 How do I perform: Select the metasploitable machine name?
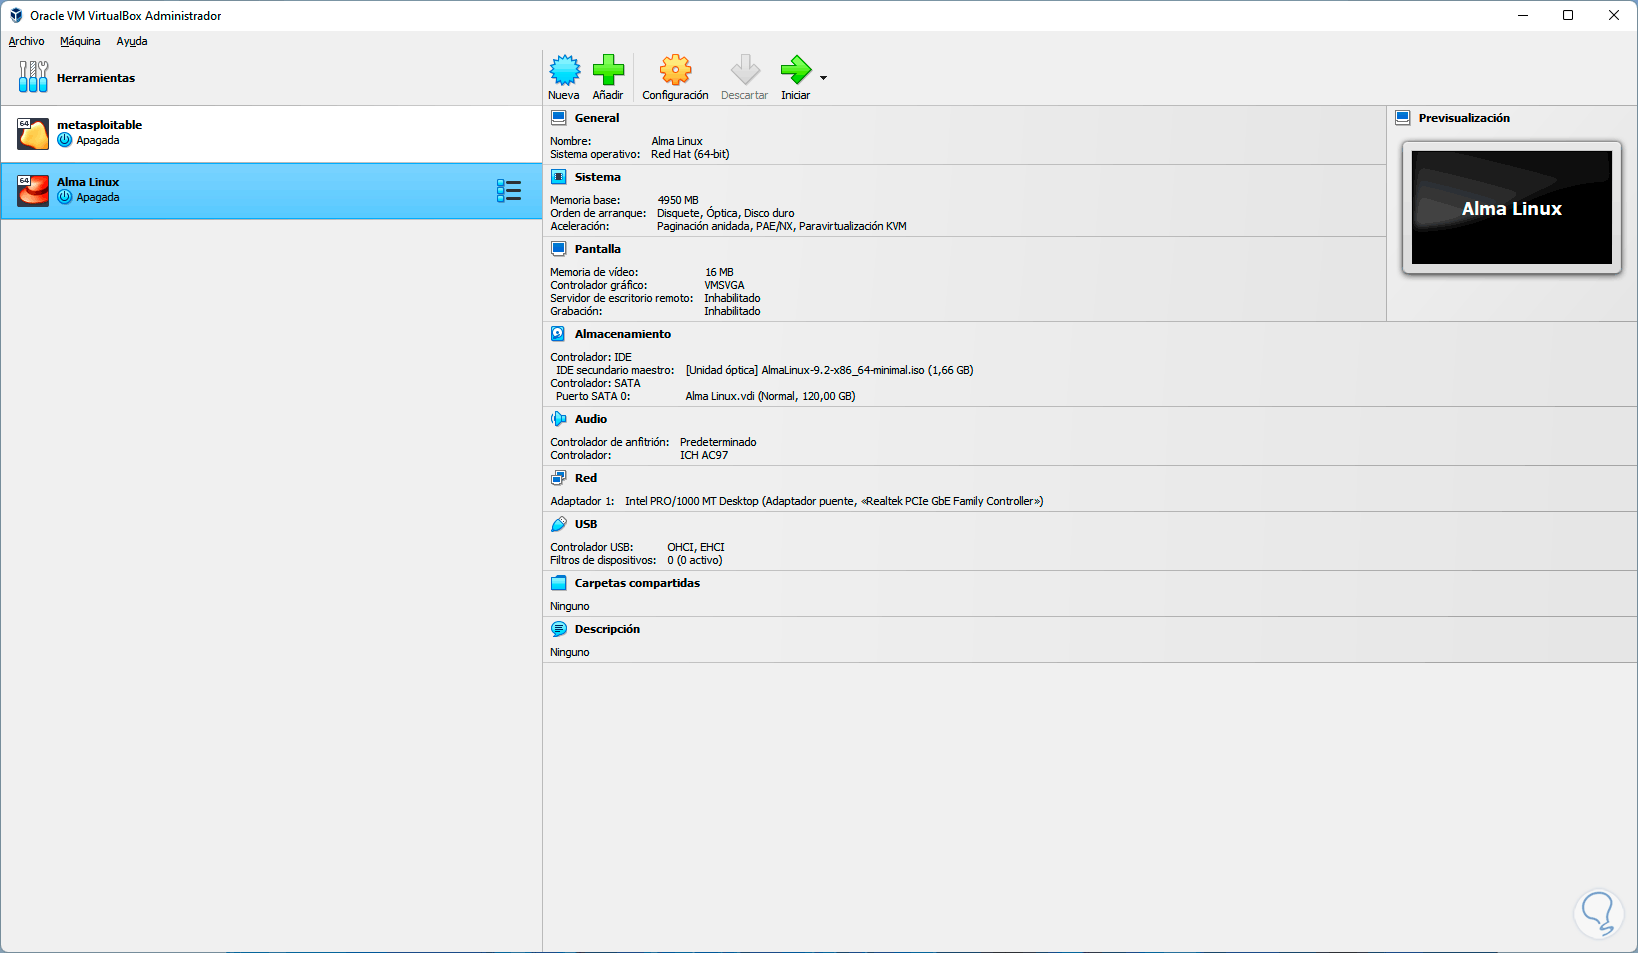pos(99,125)
